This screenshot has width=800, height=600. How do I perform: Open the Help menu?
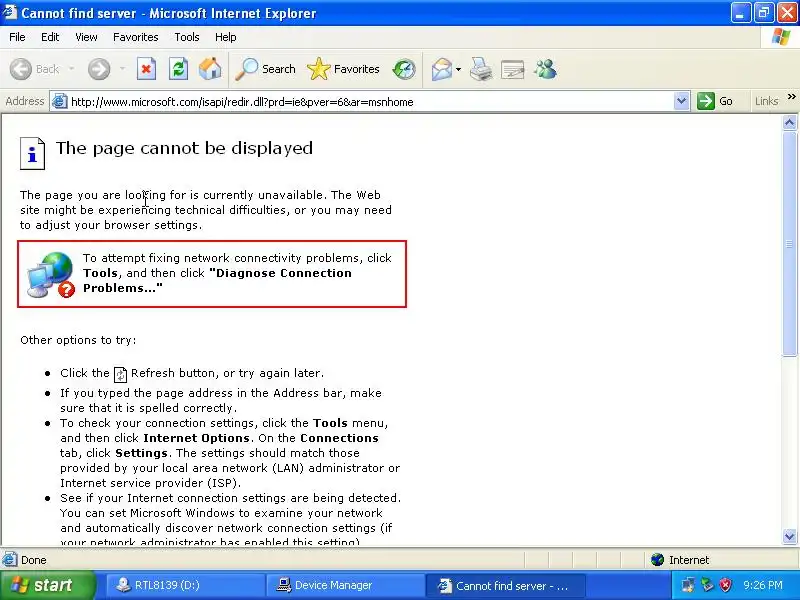[226, 37]
